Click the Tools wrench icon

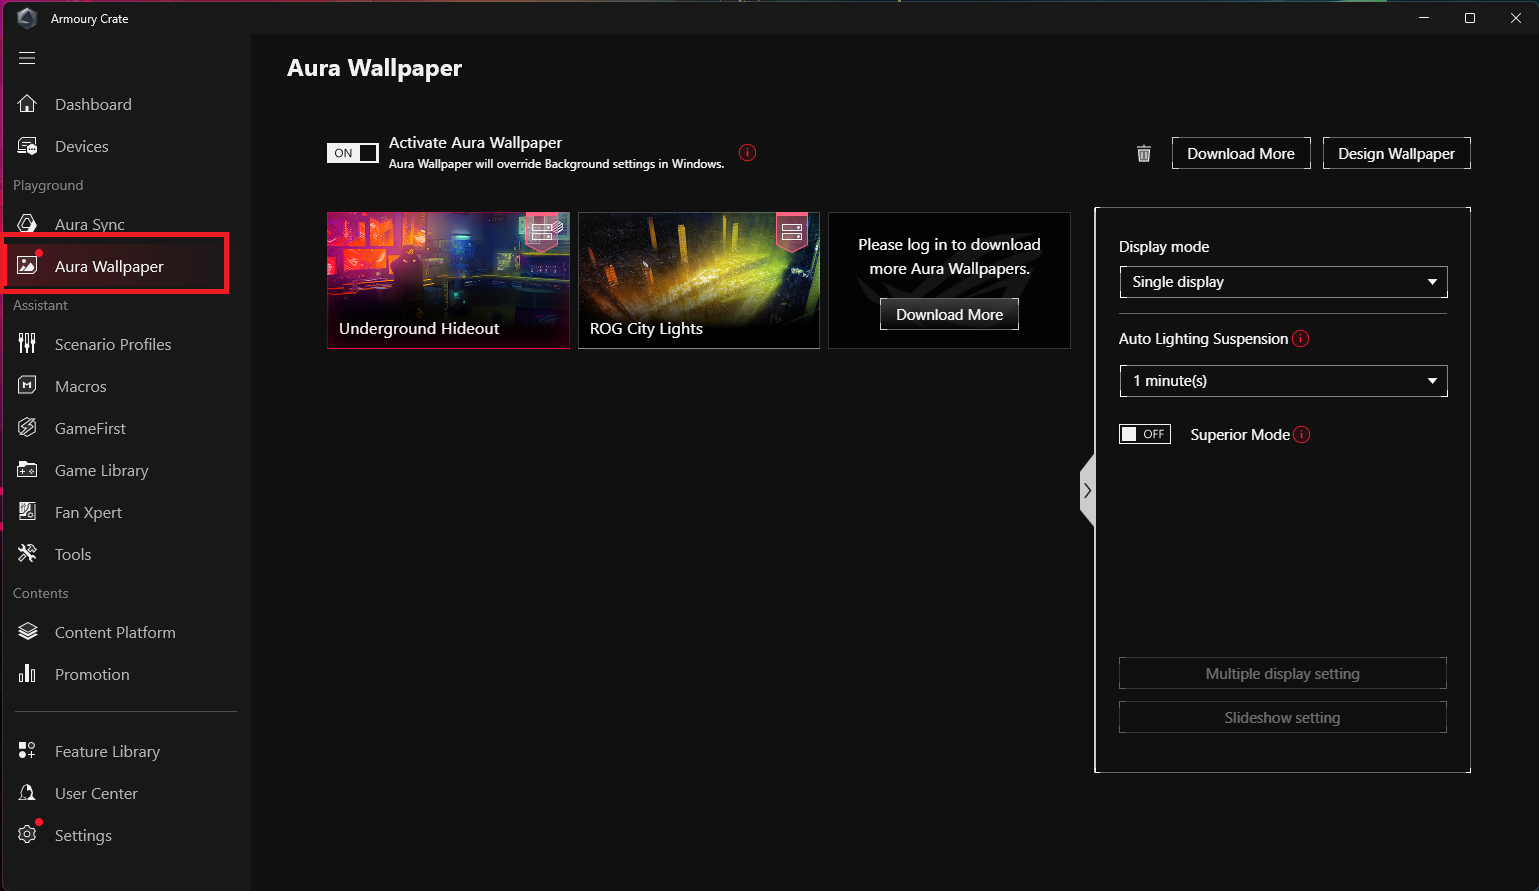click(x=27, y=554)
